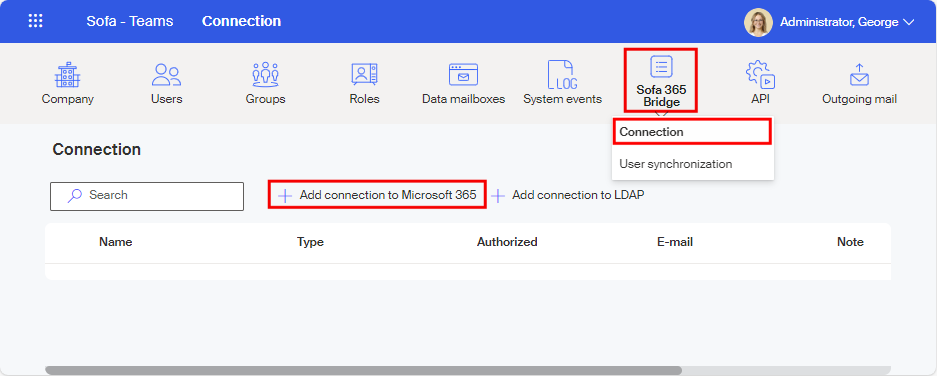Click the System events label
Screen dimensions: 937x376
coord(562,99)
